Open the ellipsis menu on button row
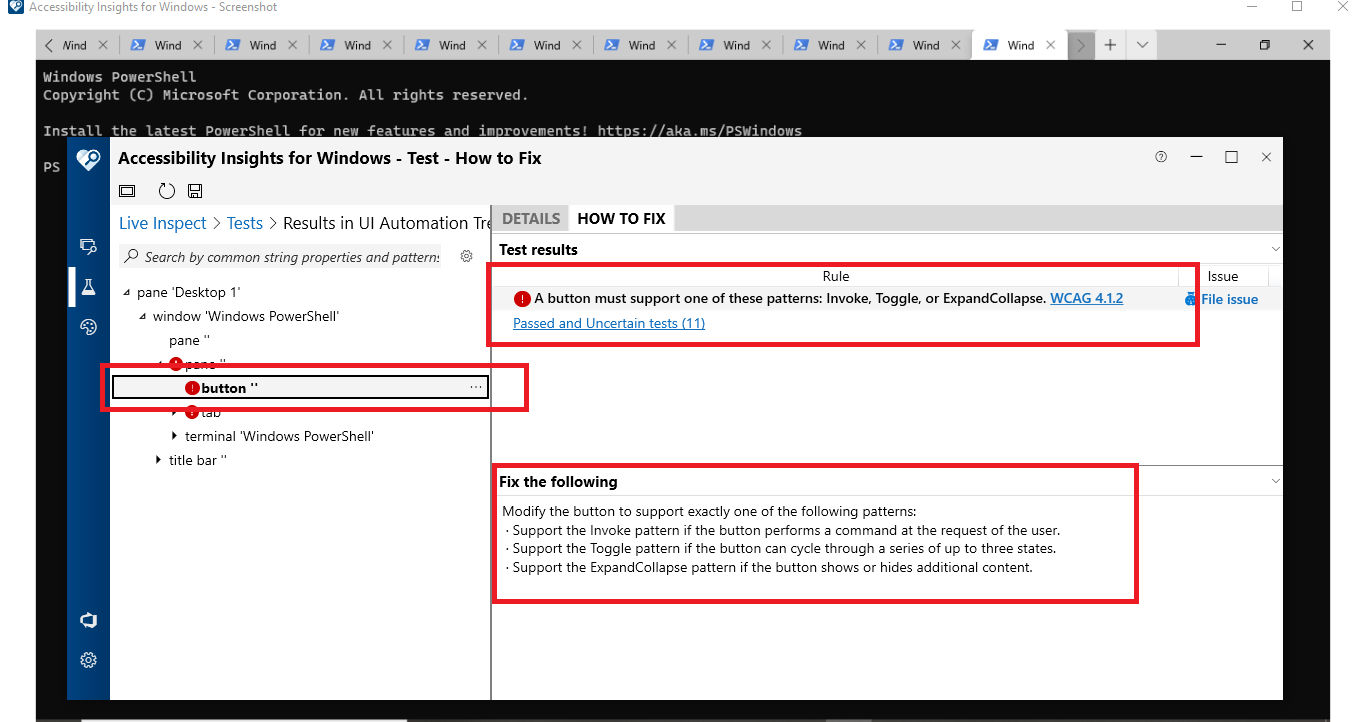This screenshot has height=722, width=1362. [x=476, y=387]
